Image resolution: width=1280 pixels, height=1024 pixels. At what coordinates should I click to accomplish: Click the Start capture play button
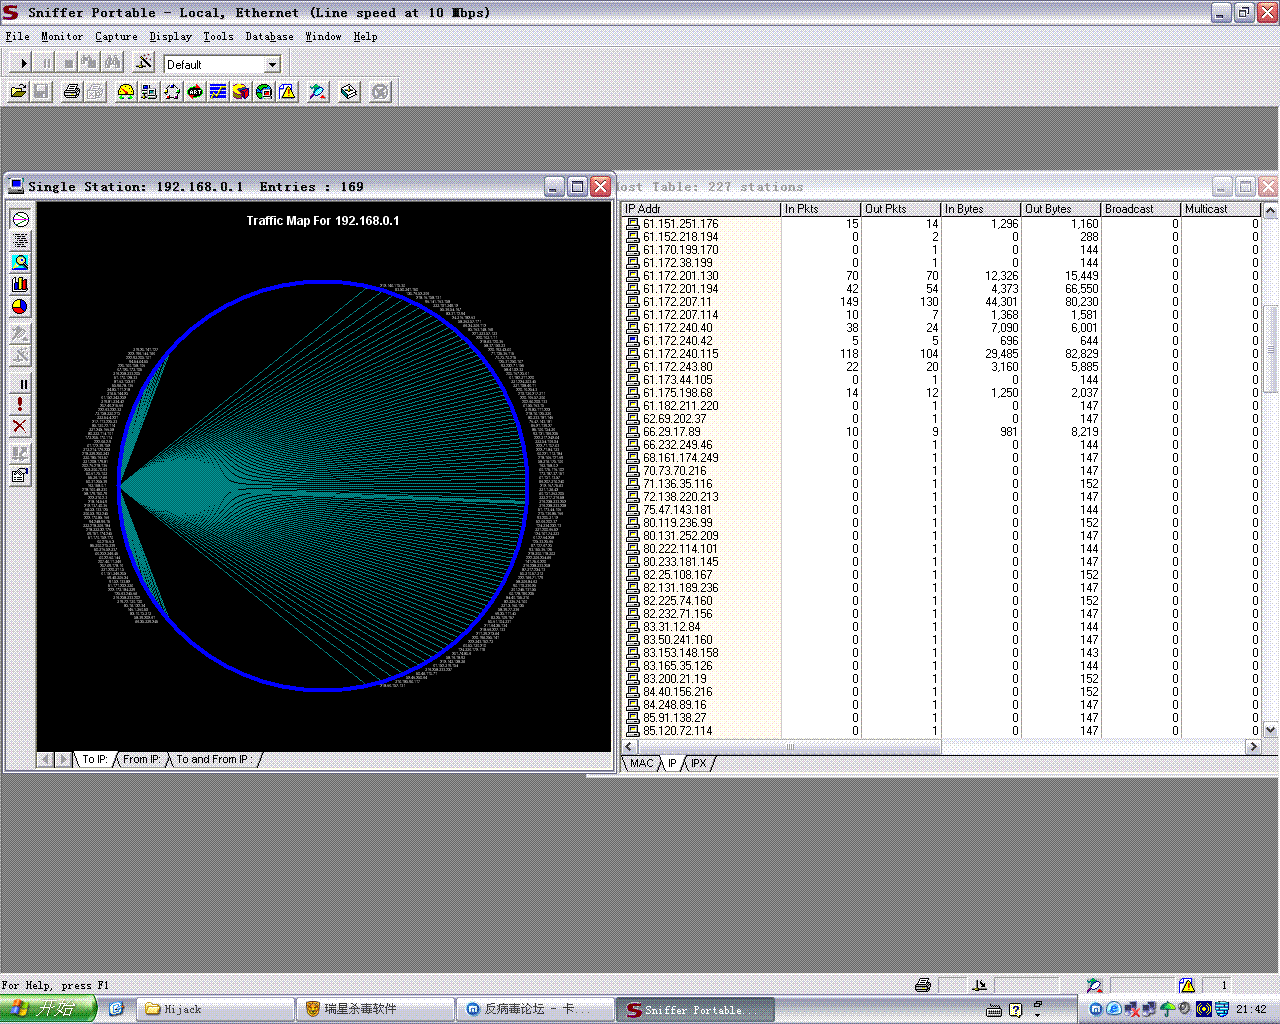[23, 63]
